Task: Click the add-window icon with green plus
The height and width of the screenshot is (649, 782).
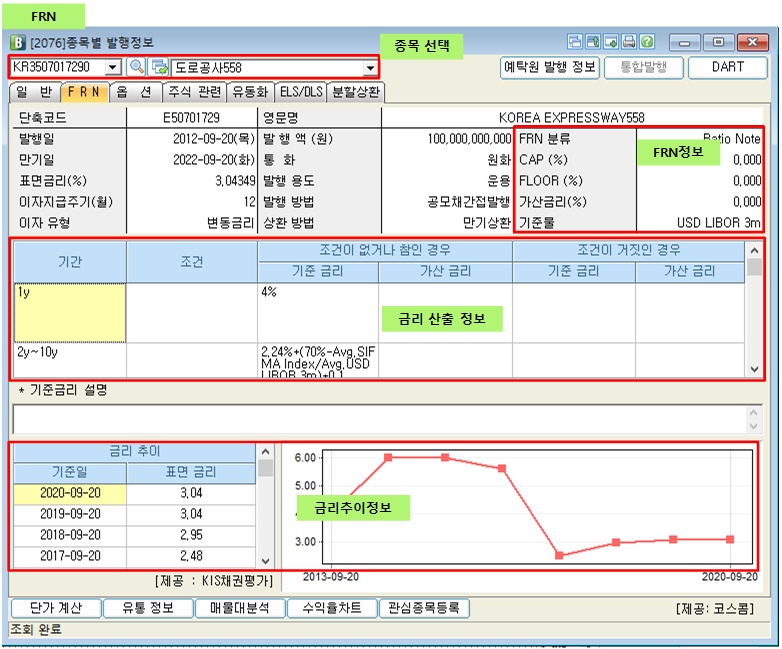Action: pyautogui.click(x=611, y=42)
